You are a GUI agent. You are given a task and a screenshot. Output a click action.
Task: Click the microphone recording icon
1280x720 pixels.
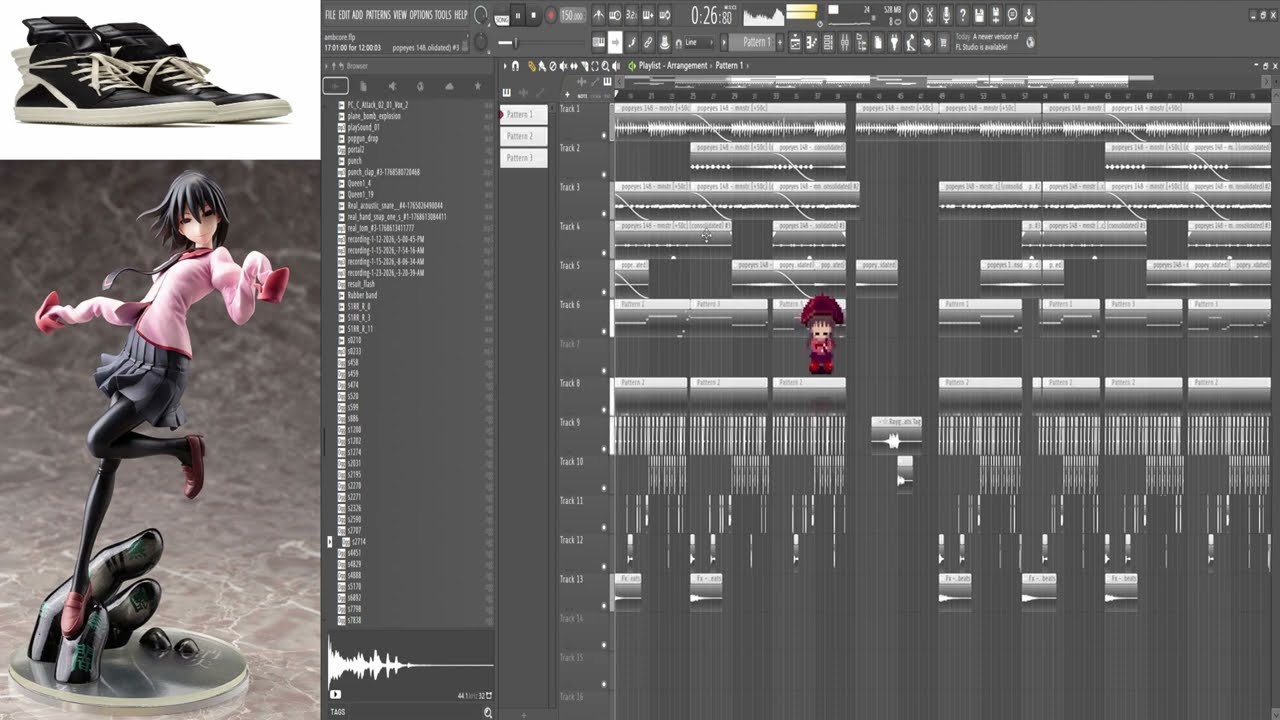pos(946,15)
